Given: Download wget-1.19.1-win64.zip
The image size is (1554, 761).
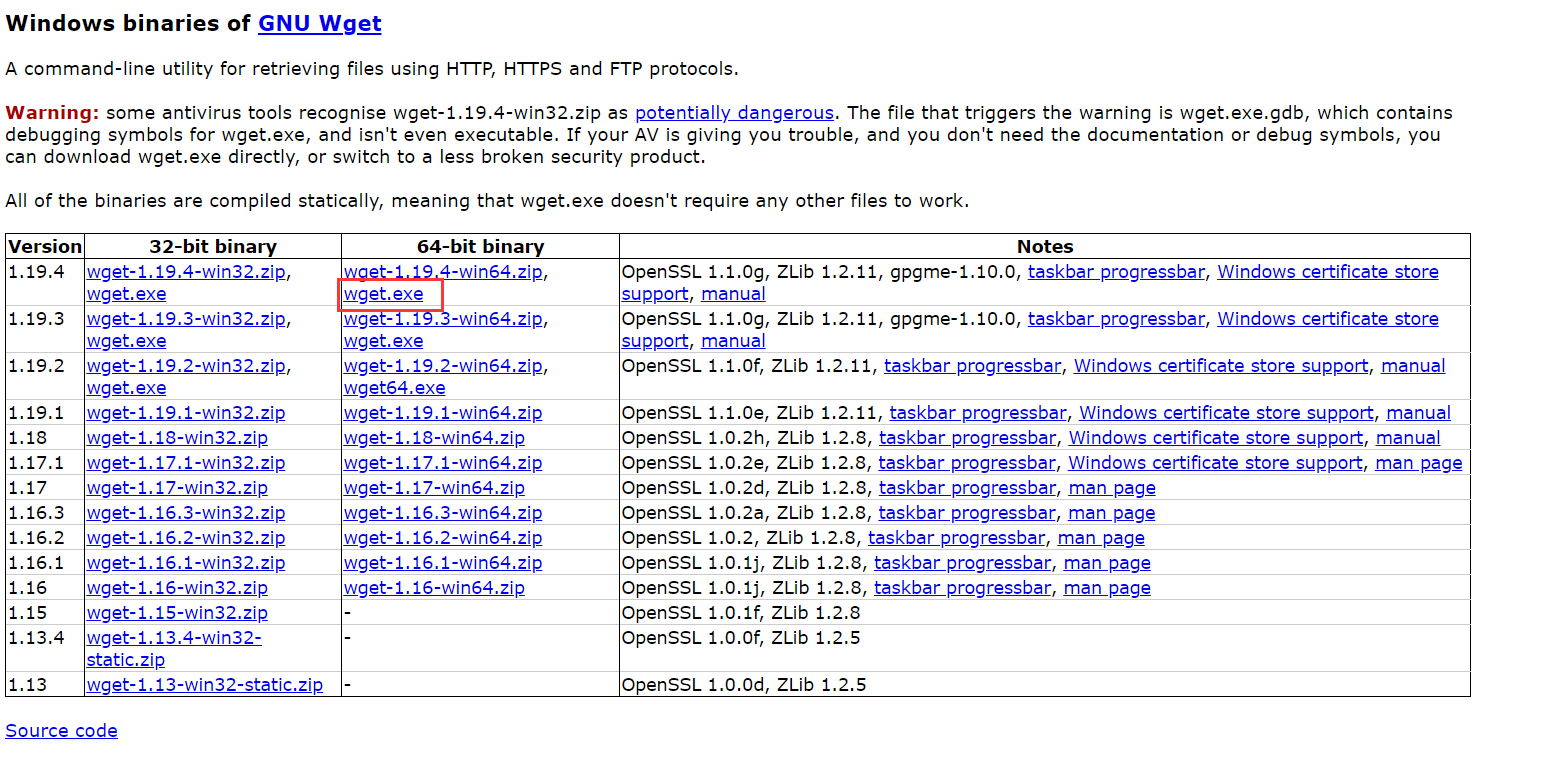Looking at the screenshot, I should (443, 413).
